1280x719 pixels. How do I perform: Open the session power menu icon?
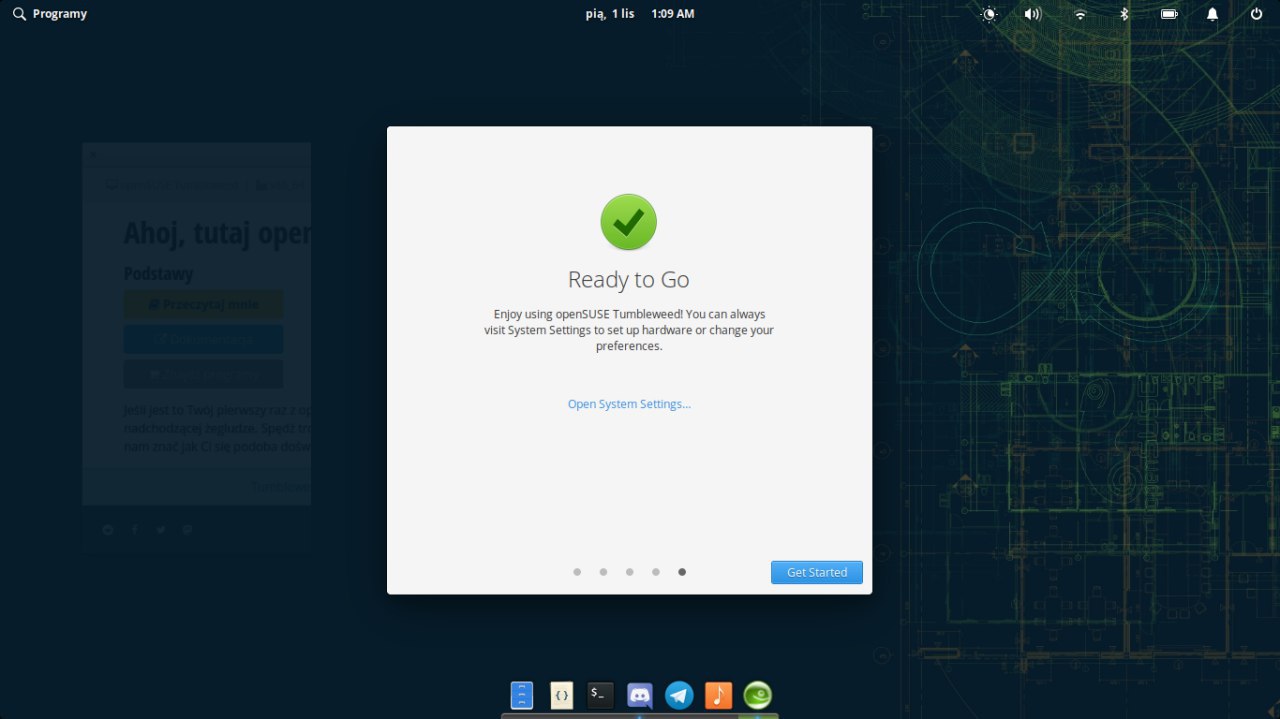(x=1256, y=14)
